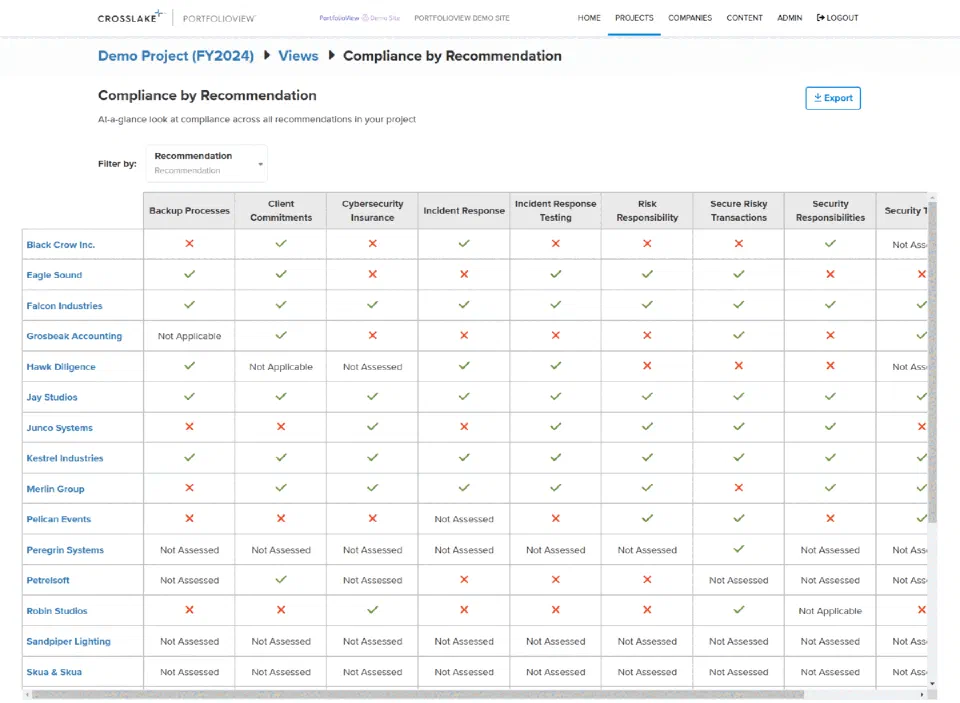960x703 pixels.
Task: Open the Hawk Diligence company link
Action: pyautogui.click(x=61, y=367)
